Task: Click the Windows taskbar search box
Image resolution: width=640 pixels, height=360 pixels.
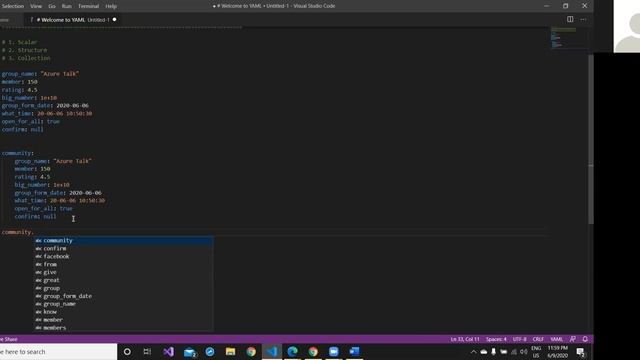Action: pos(58,352)
